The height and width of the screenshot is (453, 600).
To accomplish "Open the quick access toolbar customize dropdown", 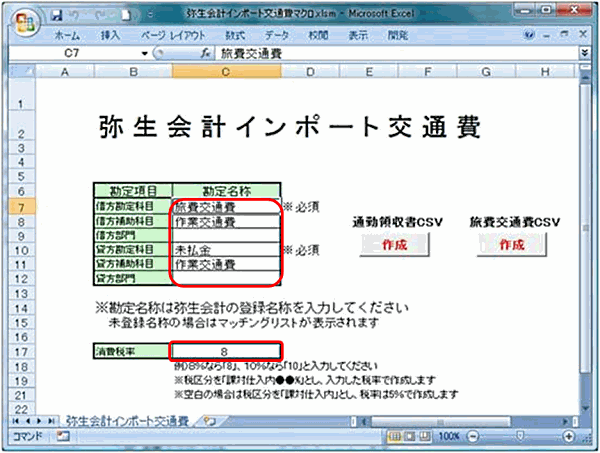I will 150,15.
